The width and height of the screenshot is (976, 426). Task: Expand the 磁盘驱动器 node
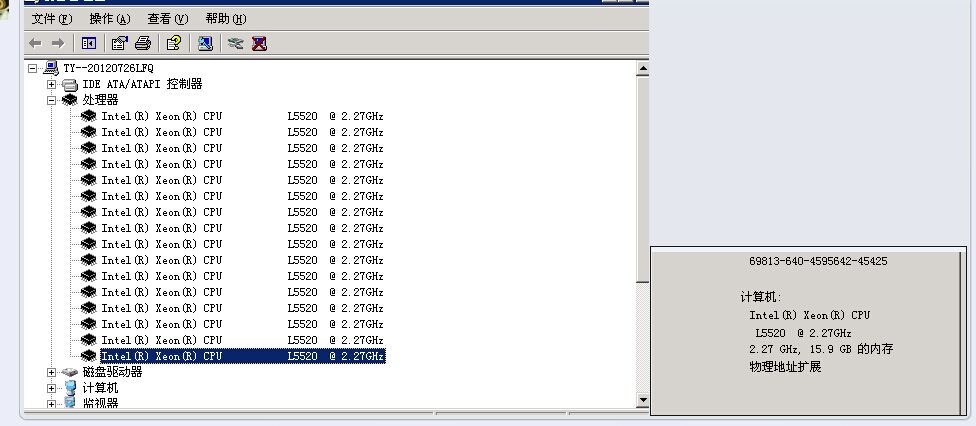point(51,372)
